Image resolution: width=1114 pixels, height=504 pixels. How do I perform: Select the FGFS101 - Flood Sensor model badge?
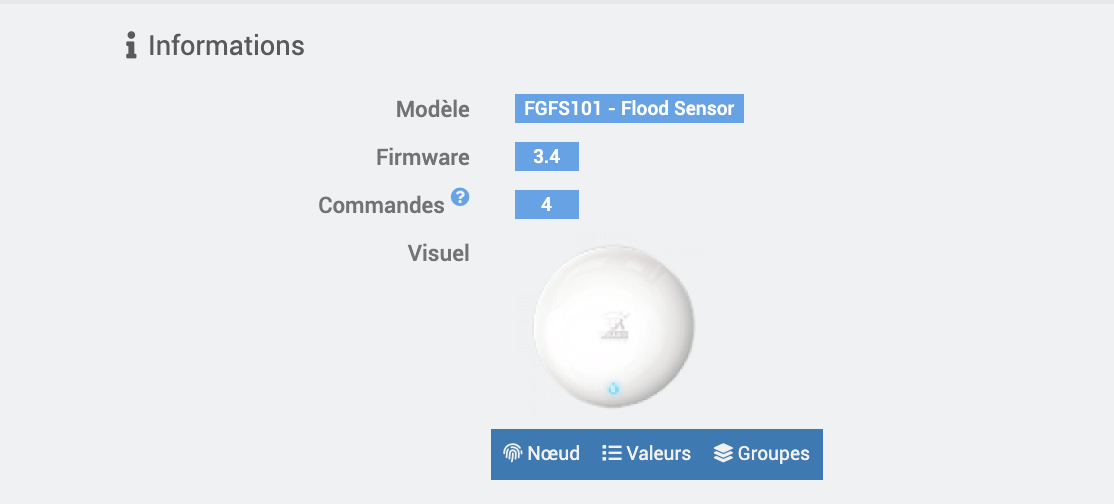629,108
